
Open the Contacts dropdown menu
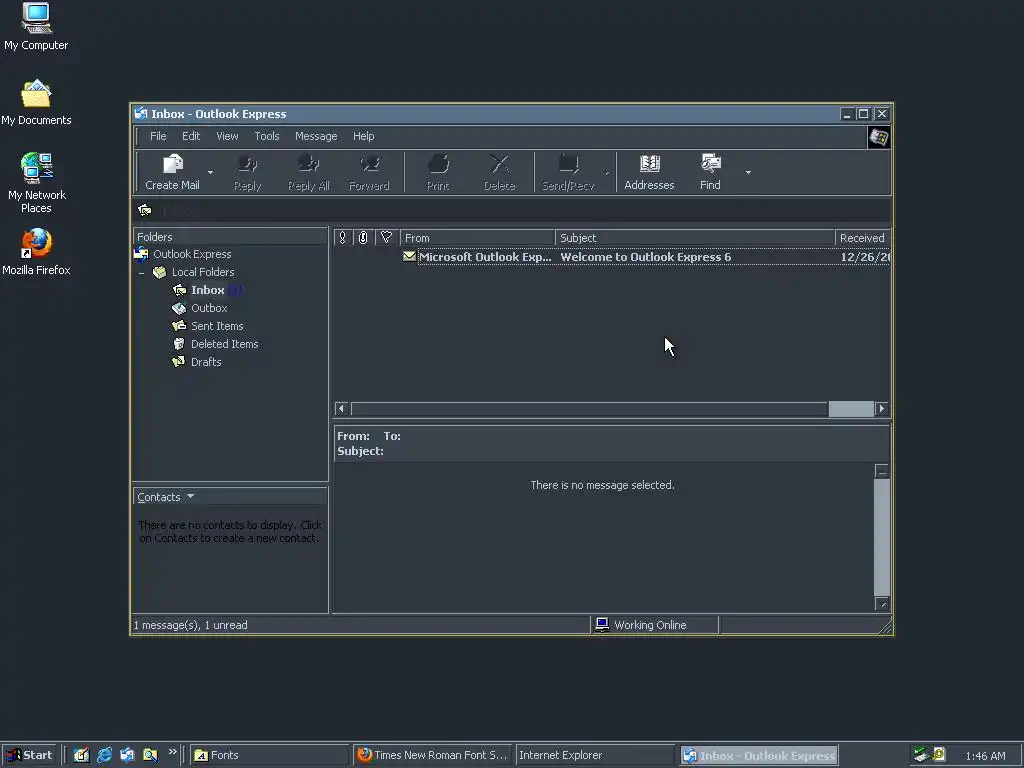coord(166,497)
